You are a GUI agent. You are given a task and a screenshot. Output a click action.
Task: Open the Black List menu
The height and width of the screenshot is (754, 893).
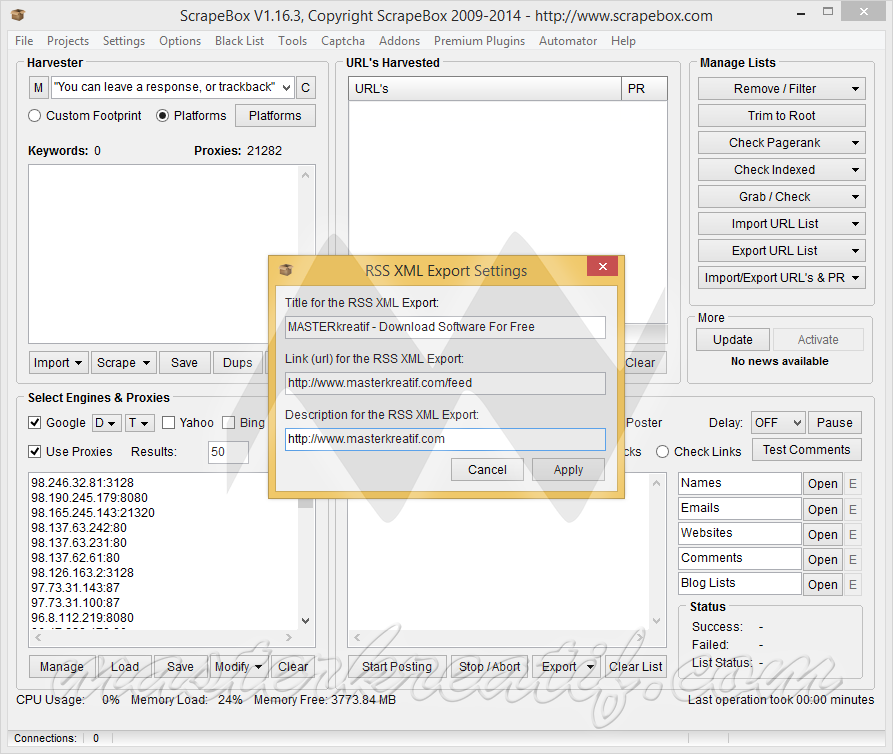click(239, 41)
